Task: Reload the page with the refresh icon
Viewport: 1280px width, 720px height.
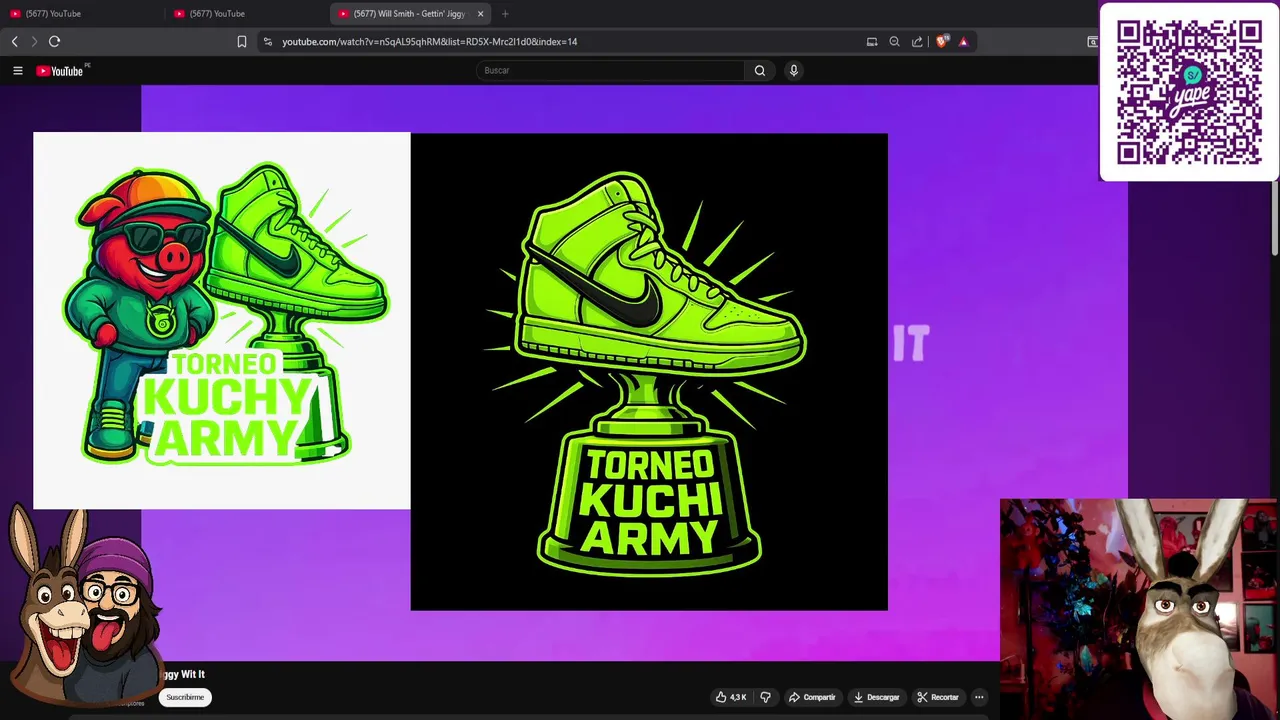Action: coord(54,41)
